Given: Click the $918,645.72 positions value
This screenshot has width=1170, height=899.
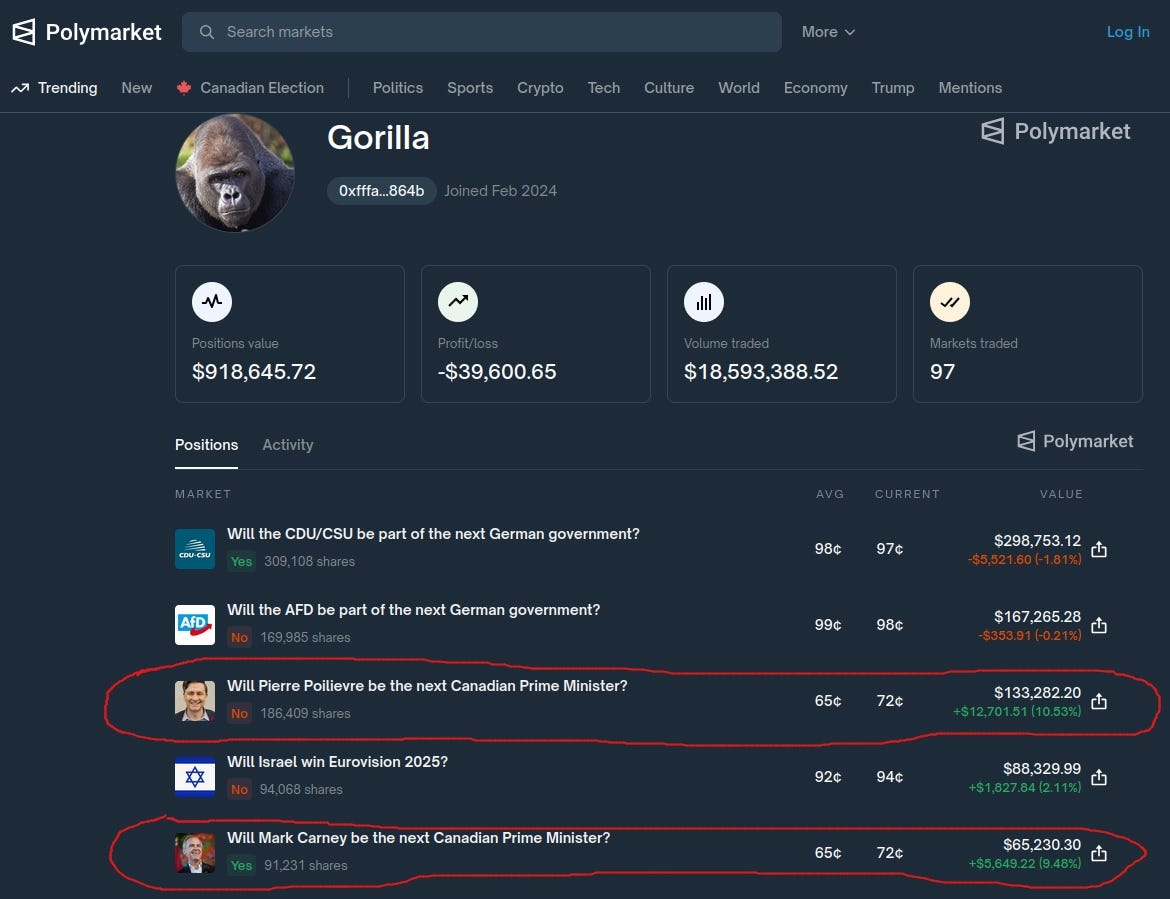Looking at the screenshot, I should point(254,372).
